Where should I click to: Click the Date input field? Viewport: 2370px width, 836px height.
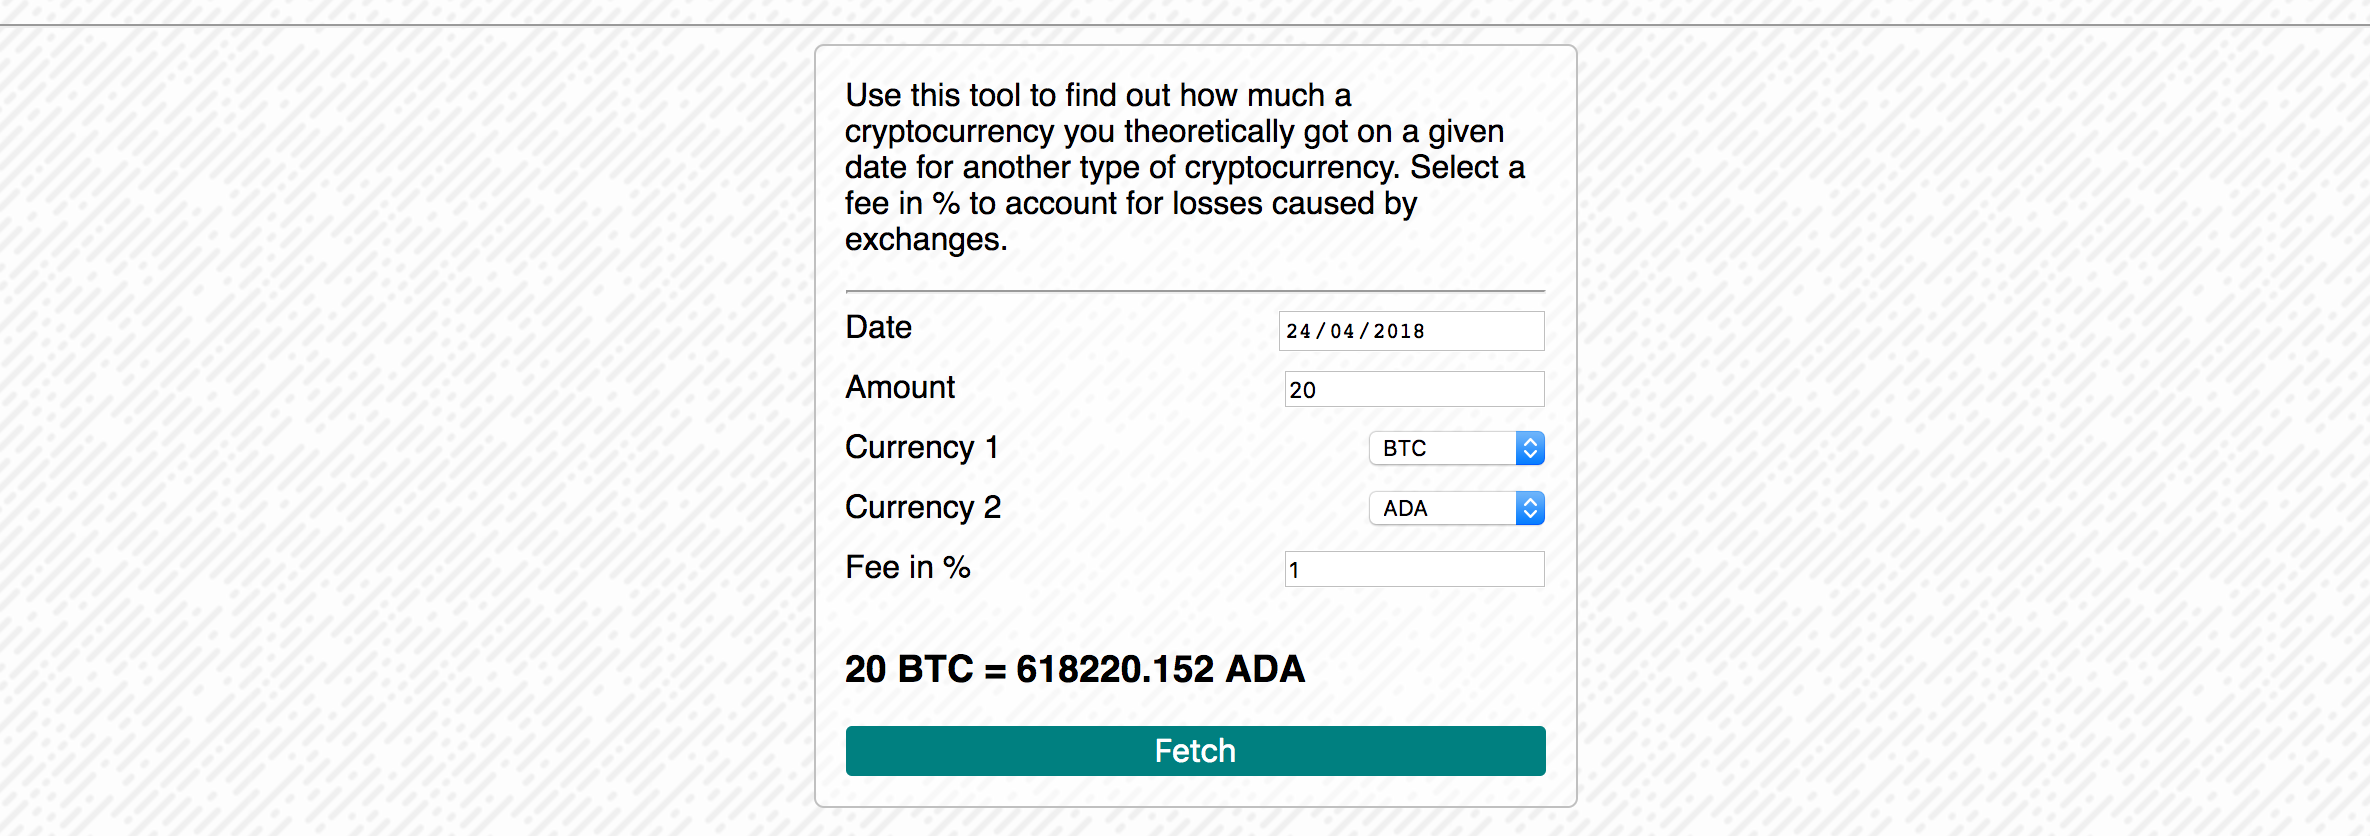(1410, 331)
